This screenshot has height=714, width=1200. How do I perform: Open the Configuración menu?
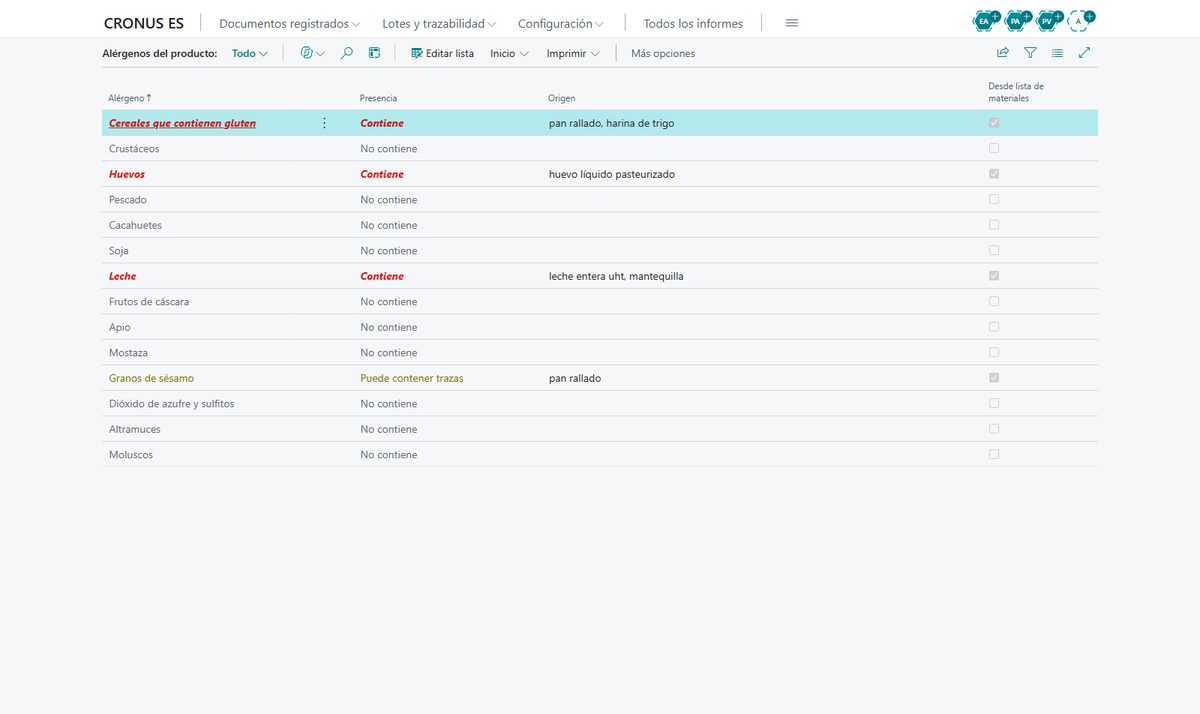pos(561,23)
